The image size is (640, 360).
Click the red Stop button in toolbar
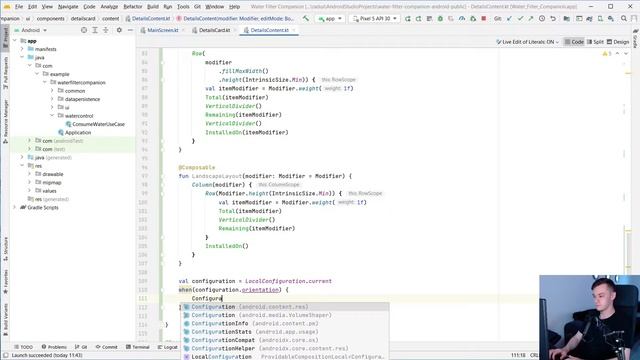click(484, 18)
